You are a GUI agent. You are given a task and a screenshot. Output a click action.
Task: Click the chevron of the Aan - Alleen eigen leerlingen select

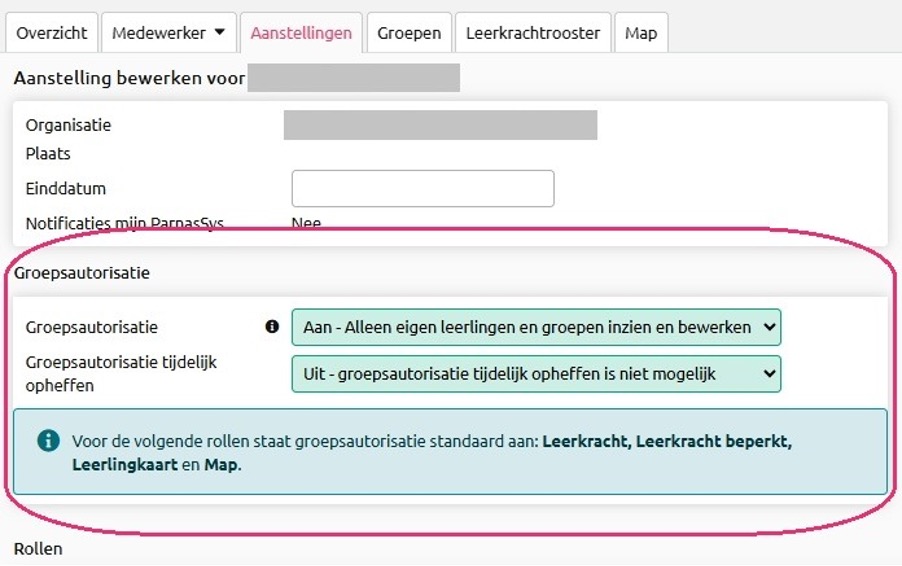pyautogui.click(x=769, y=327)
